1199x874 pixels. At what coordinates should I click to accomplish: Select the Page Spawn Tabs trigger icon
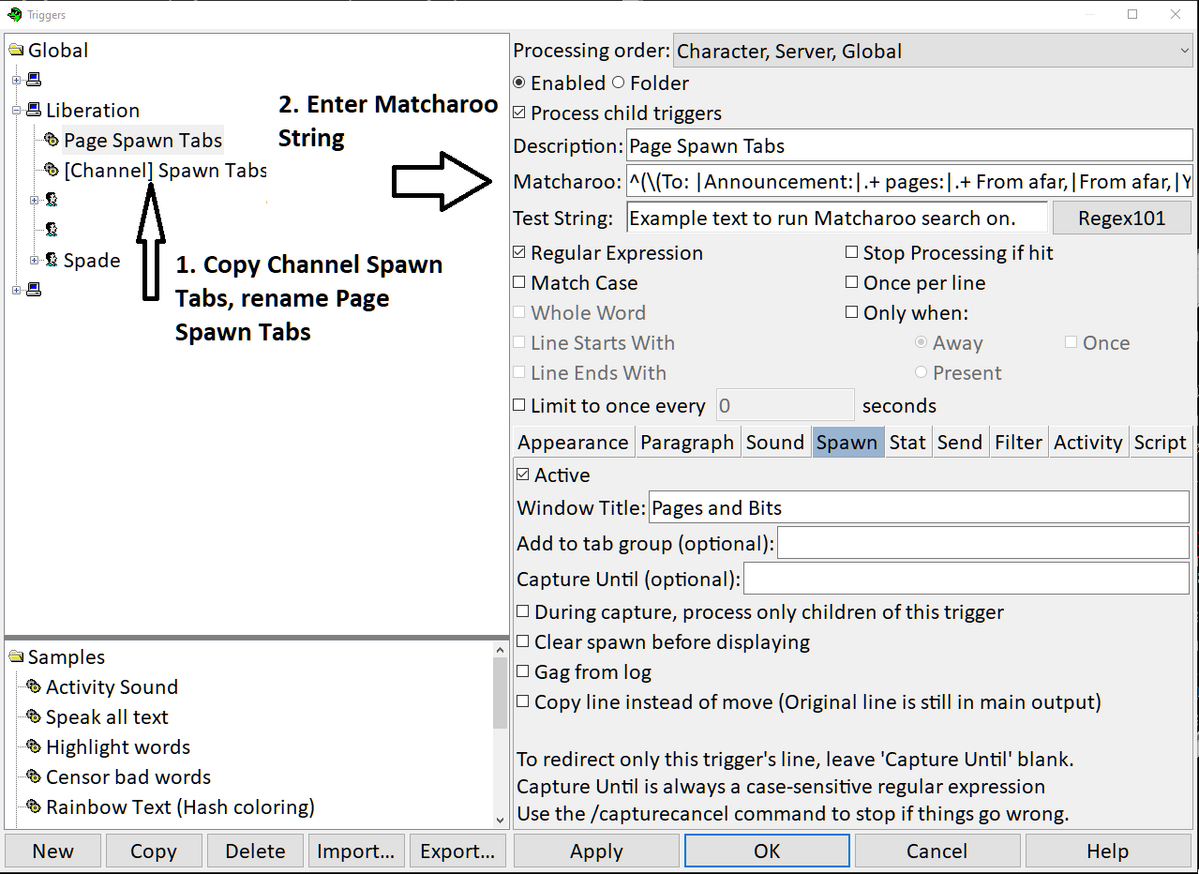pos(50,140)
